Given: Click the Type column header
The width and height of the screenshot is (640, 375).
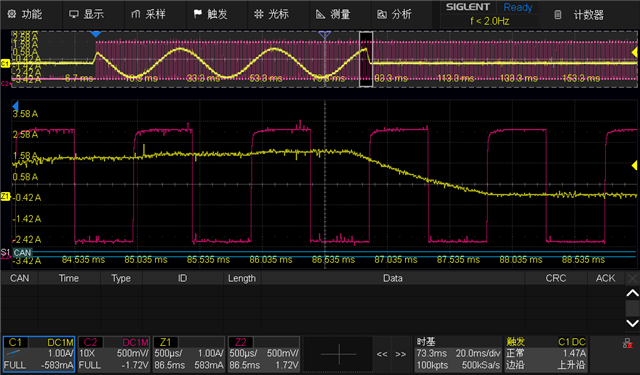Looking at the screenshot, I should 121,278.
